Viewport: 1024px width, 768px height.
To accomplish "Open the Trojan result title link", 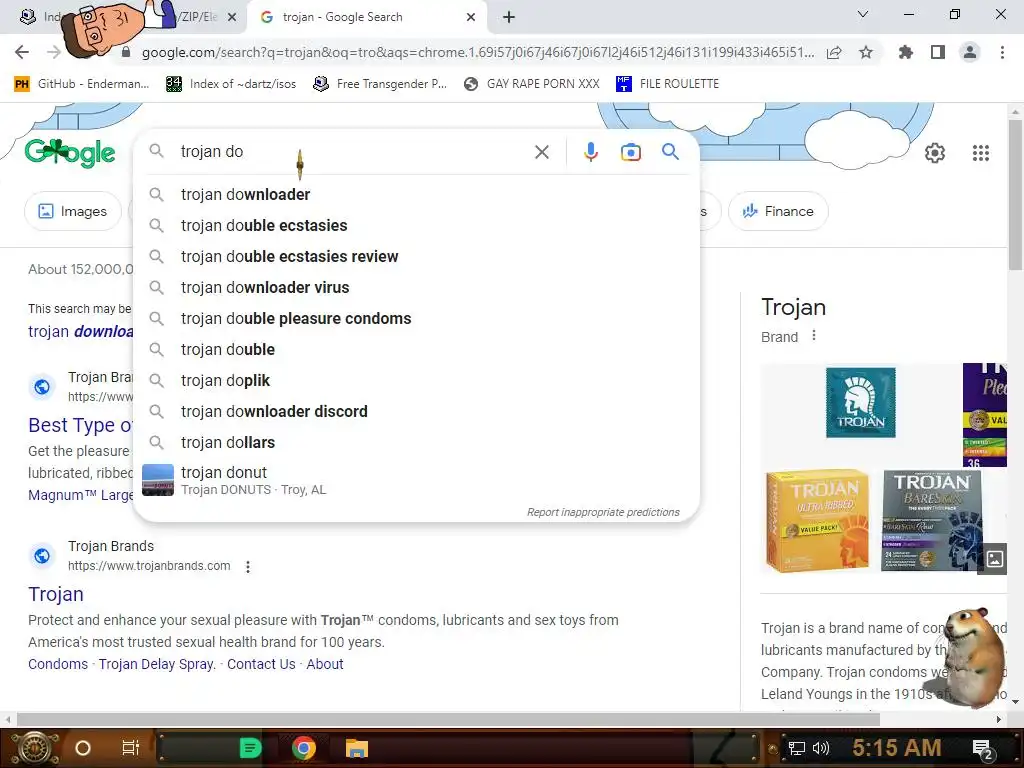I will coord(56,594).
